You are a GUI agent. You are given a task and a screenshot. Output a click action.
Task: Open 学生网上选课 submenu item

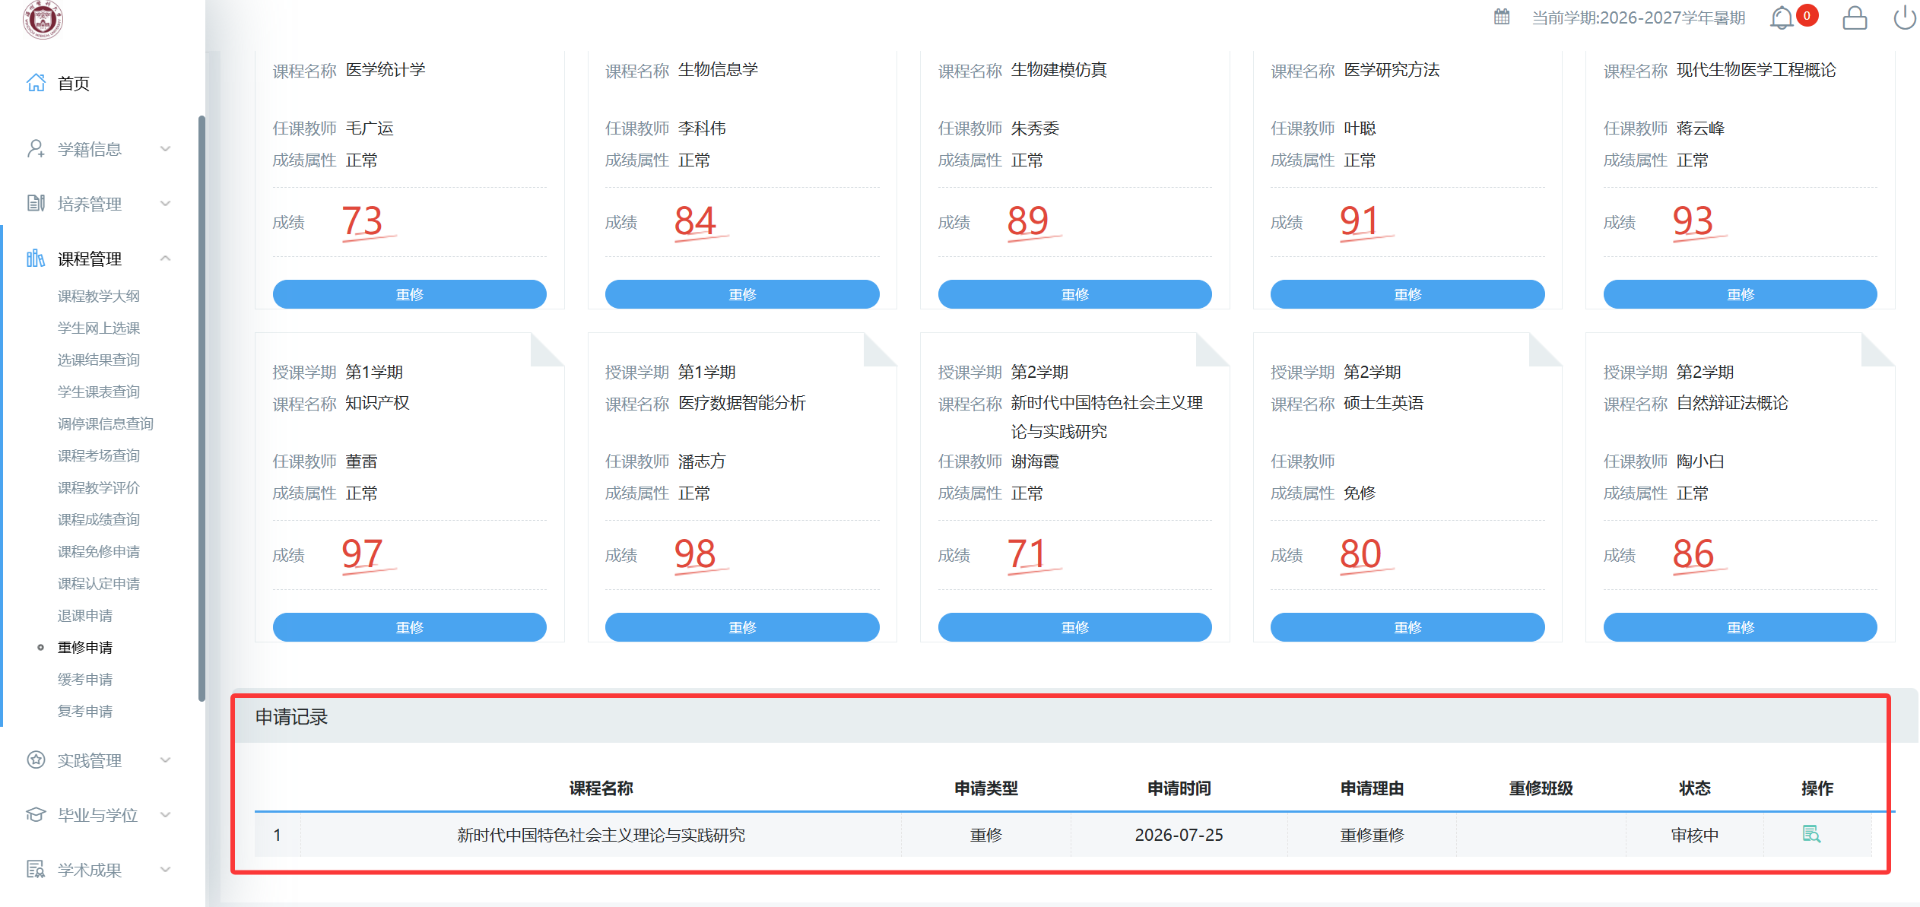(x=99, y=328)
